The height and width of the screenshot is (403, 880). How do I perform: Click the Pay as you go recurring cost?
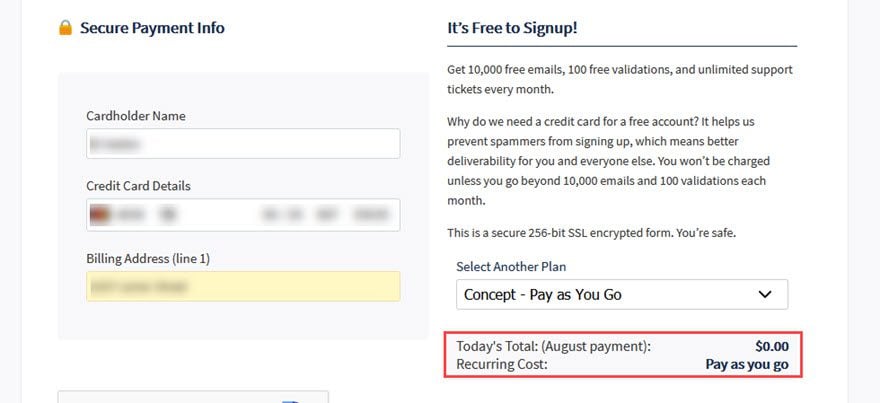tap(747, 364)
